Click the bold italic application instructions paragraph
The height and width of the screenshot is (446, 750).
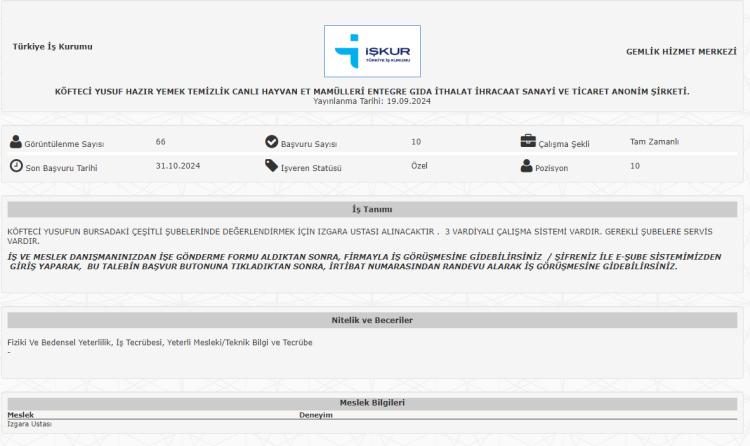[x=364, y=261]
